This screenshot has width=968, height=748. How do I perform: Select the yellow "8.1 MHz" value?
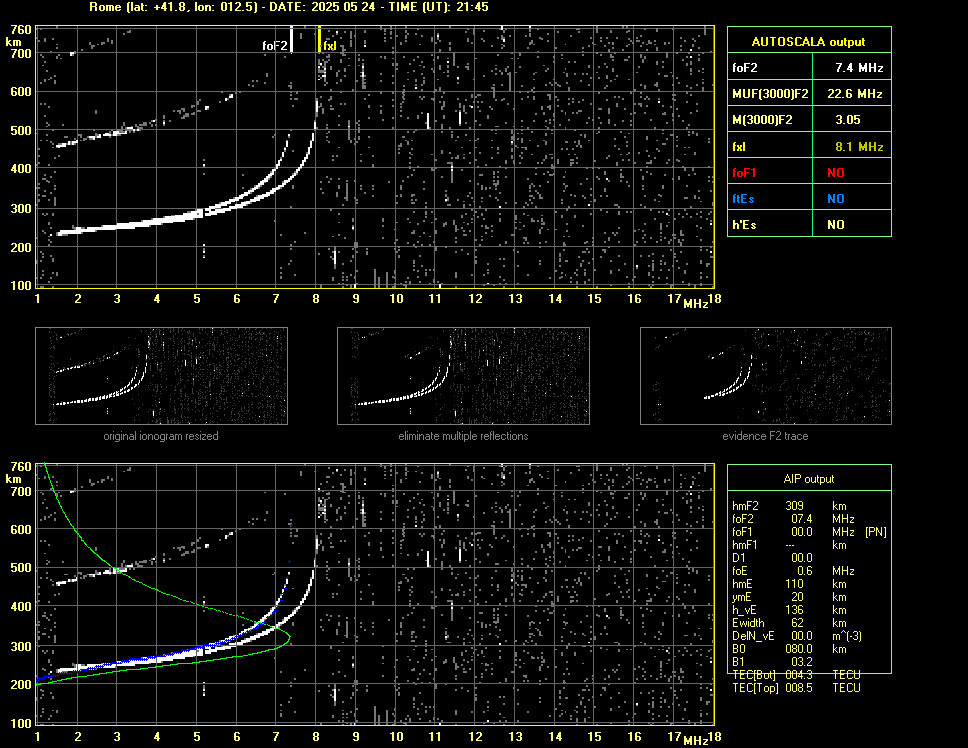pos(859,147)
